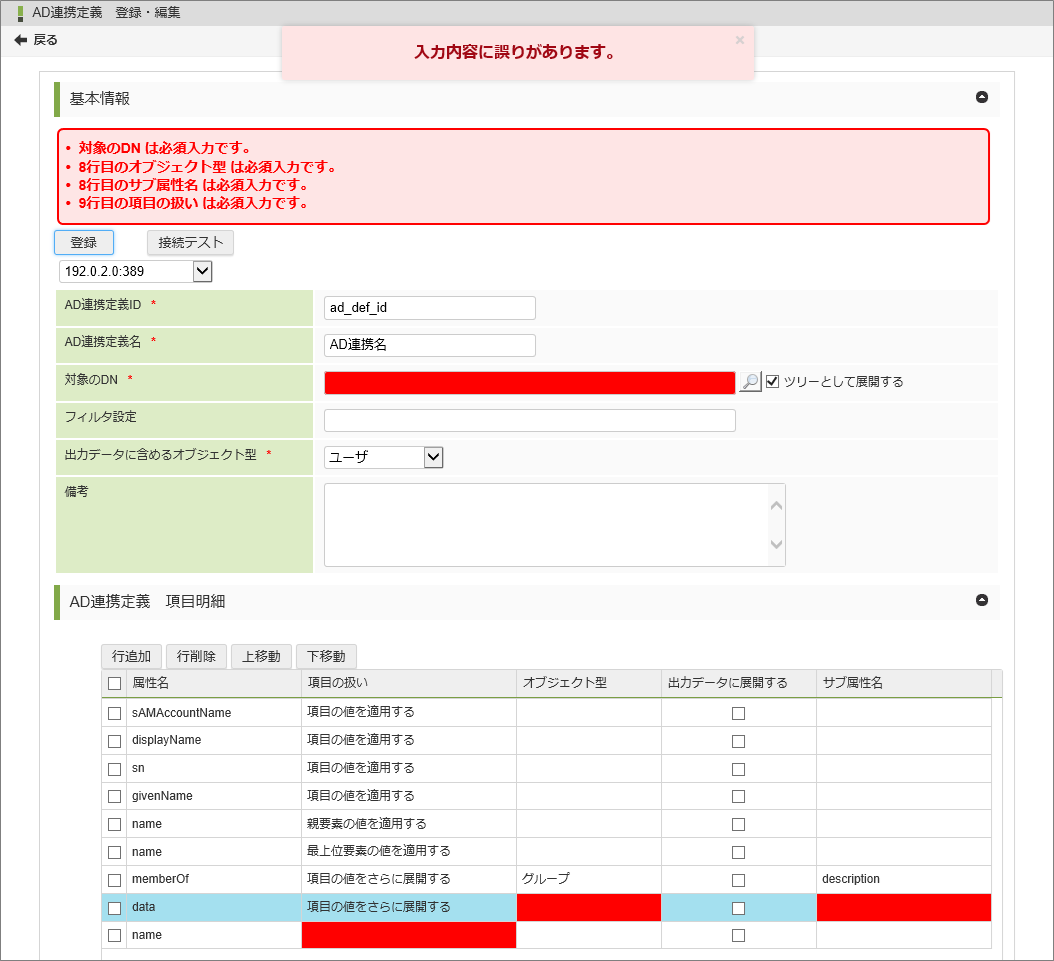Image resolution: width=1054 pixels, height=961 pixels.
Task: Open the 192.0.2.0:389 server dropdown
Action: [x=202, y=271]
